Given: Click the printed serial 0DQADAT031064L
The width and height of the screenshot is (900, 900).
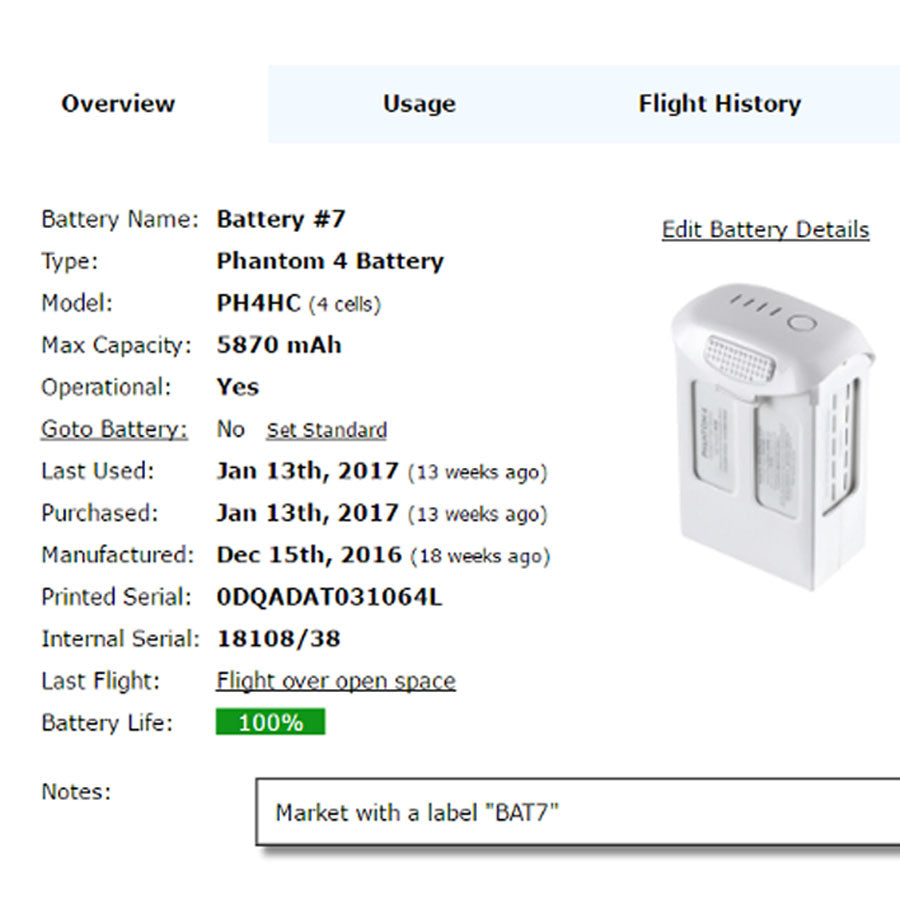Looking at the screenshot, I should 329,597.
